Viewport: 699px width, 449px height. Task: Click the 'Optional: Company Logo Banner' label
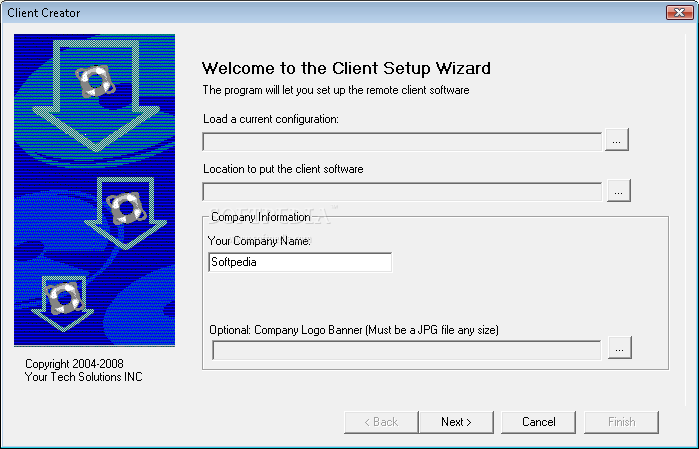(354, 330)
